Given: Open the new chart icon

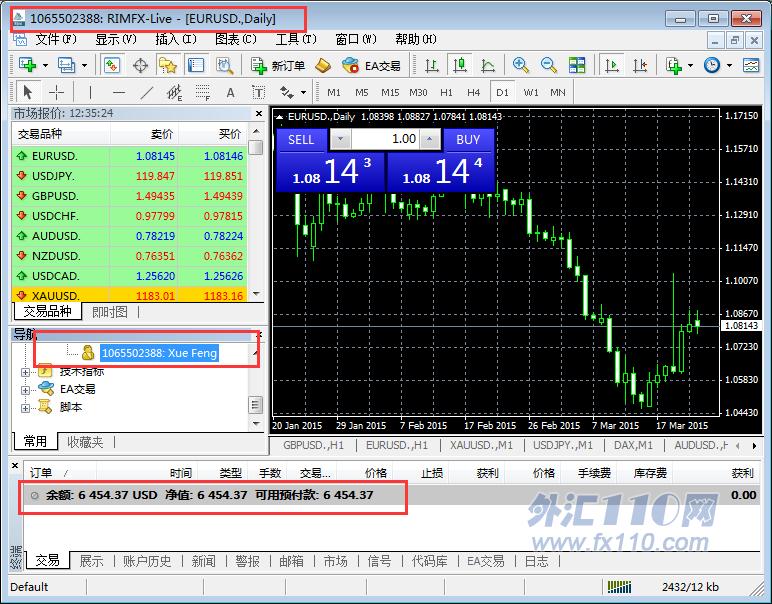Looking at the screenshot, I should pyautogui.click(x=27, y=65).
